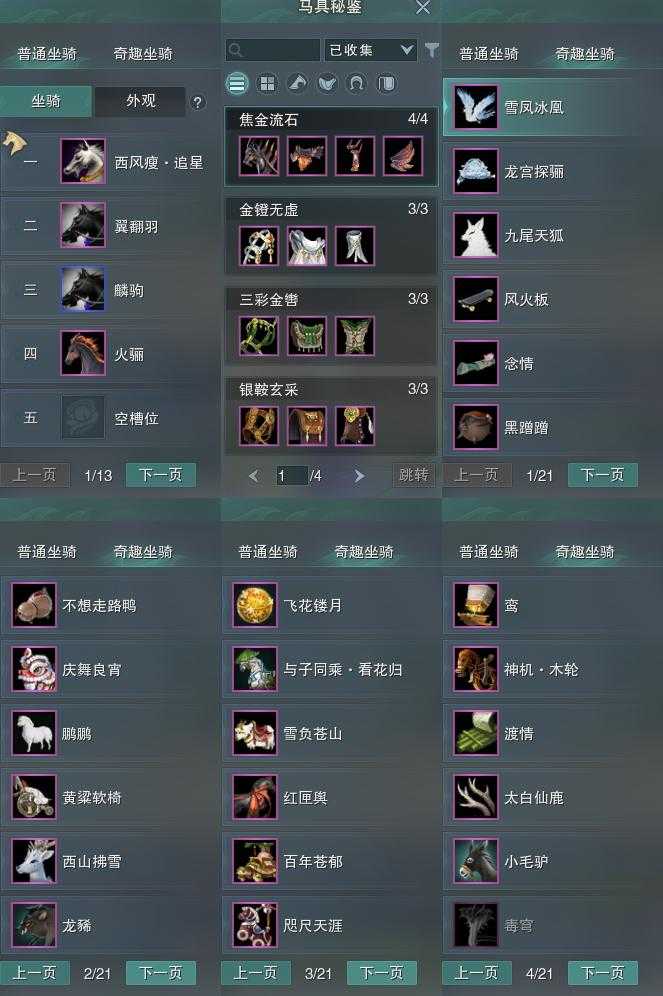Image resolution: width=663 pixels, height=996 pixels.
Task: Click the 跳转 jump button
Action: click(413, 475)
